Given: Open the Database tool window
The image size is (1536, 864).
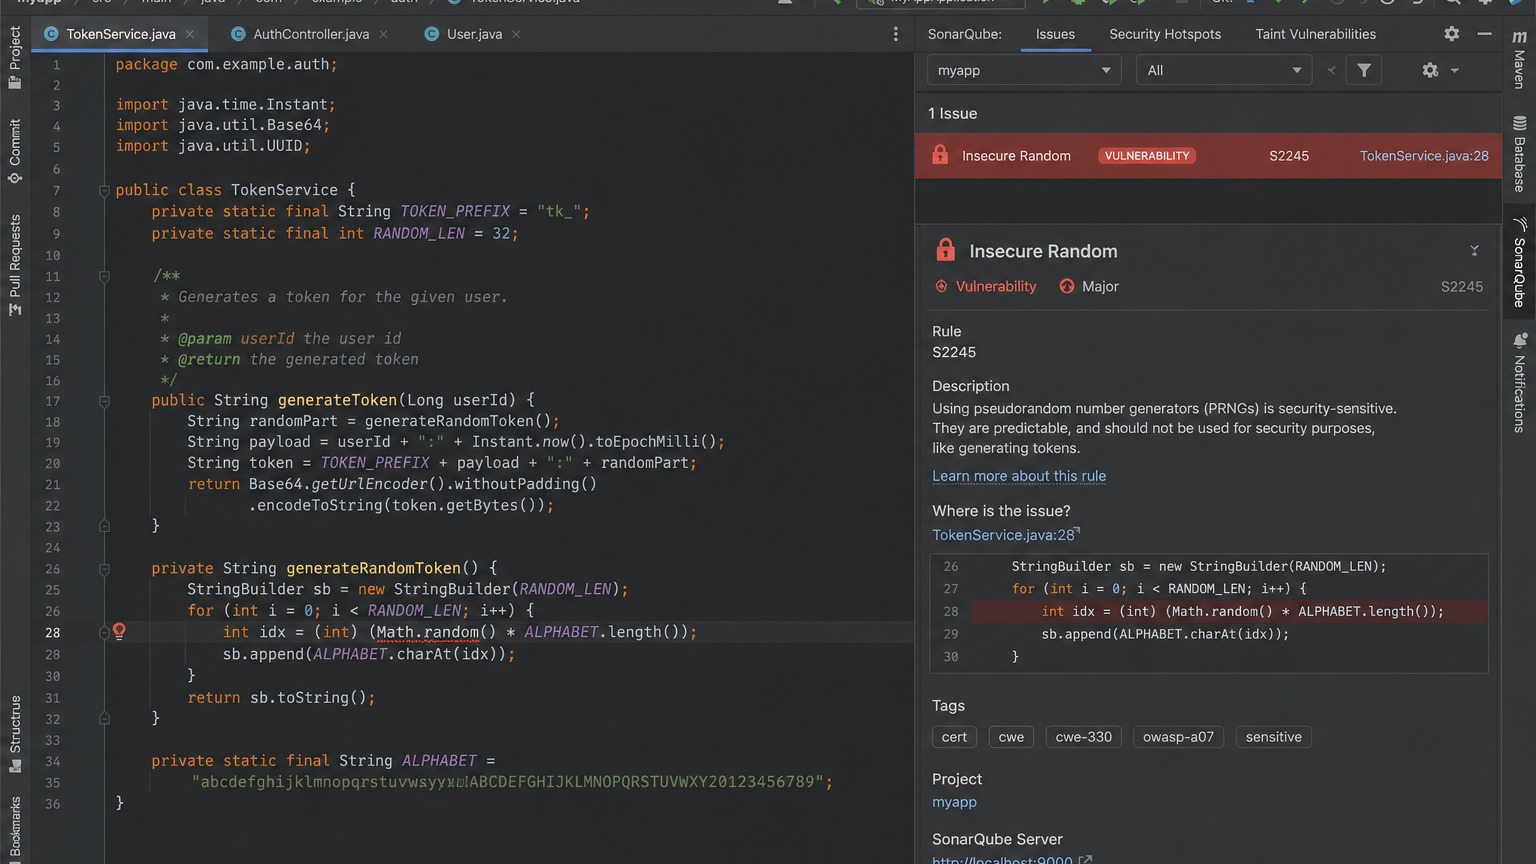Looking at the screenshot, I should tap(1519, 154).
